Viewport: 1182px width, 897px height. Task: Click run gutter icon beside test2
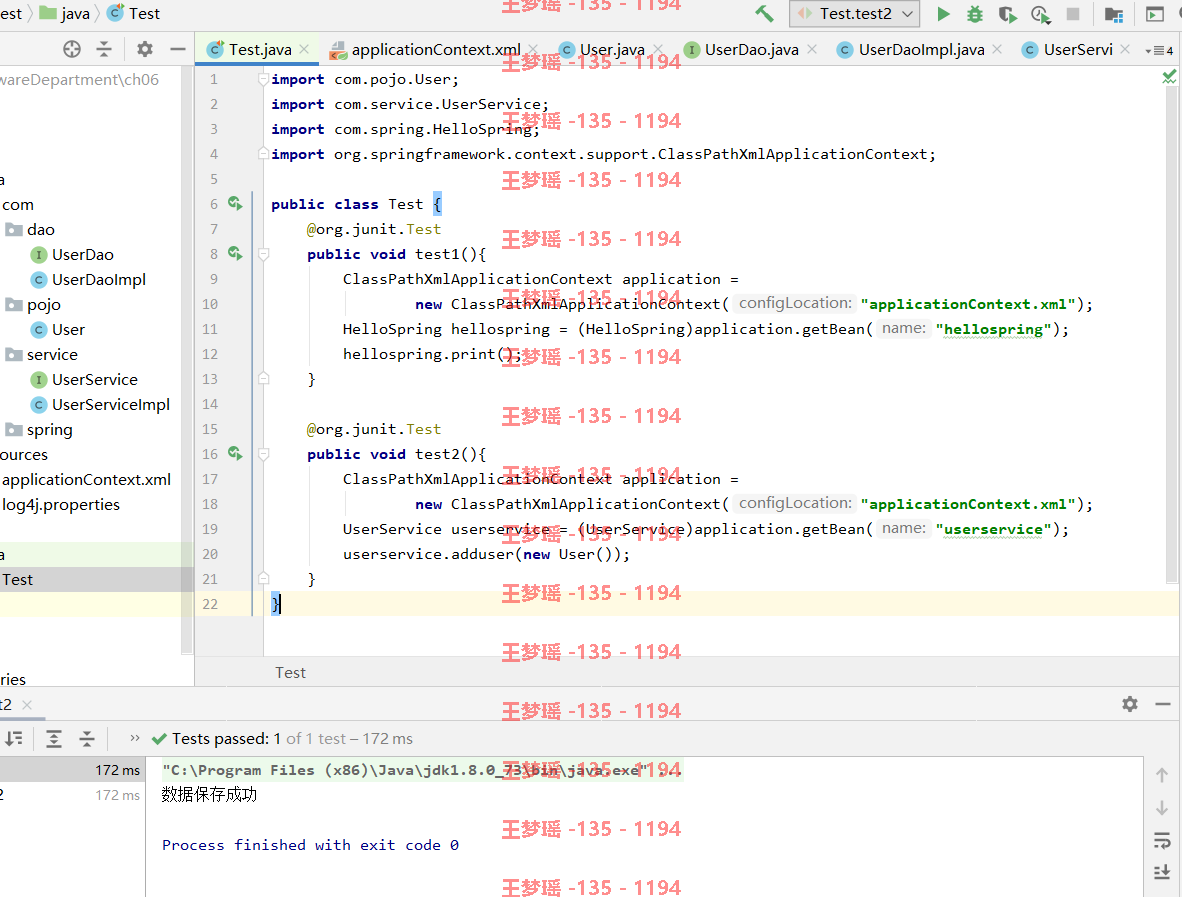[235, 453]
